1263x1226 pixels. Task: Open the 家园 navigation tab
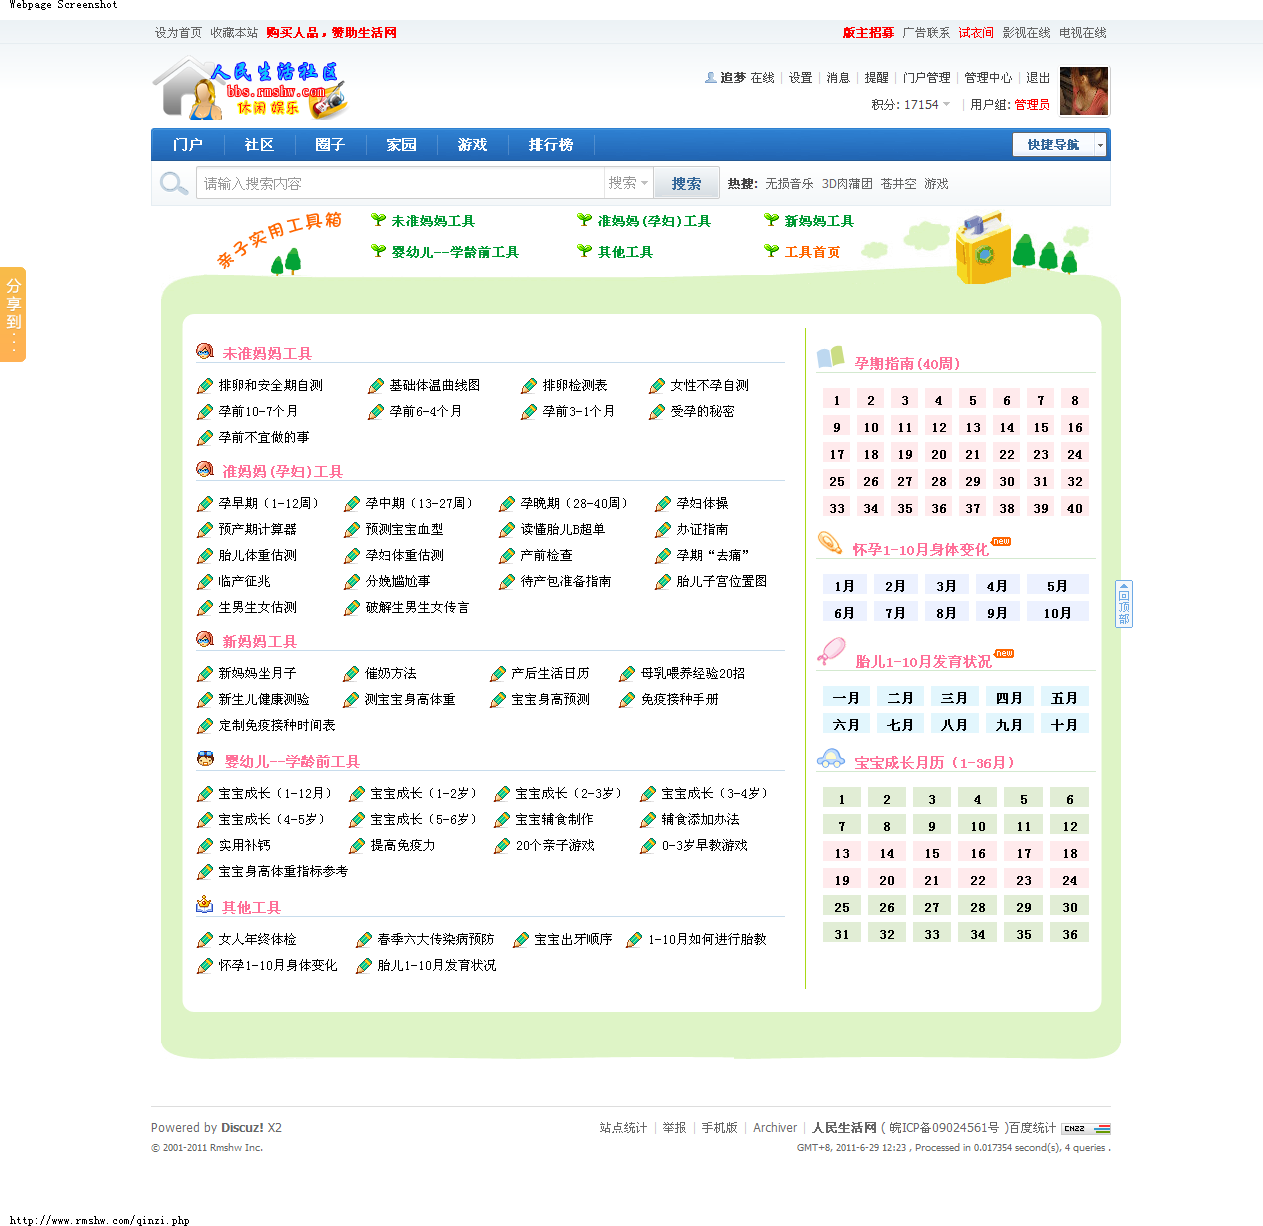click(x=401, y=145)
